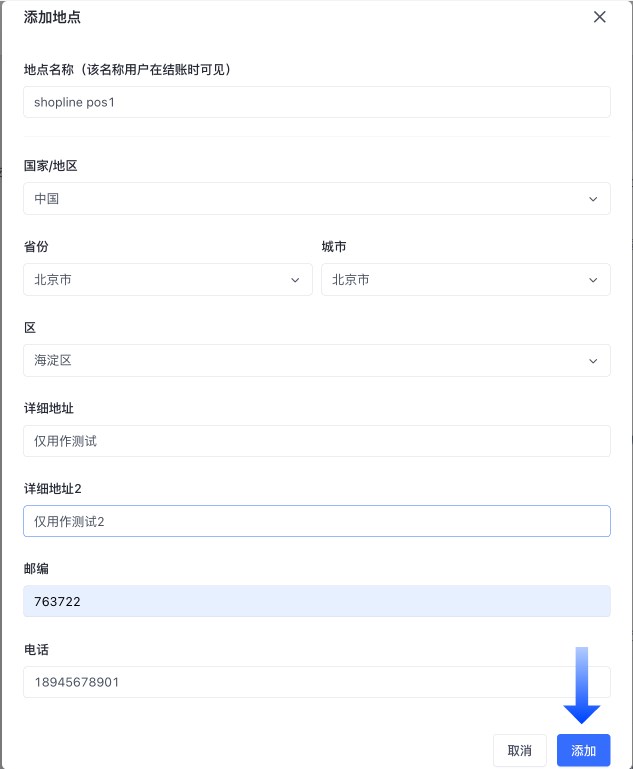
Task: Expand the 省份 province select box
Action: (160, 280)
